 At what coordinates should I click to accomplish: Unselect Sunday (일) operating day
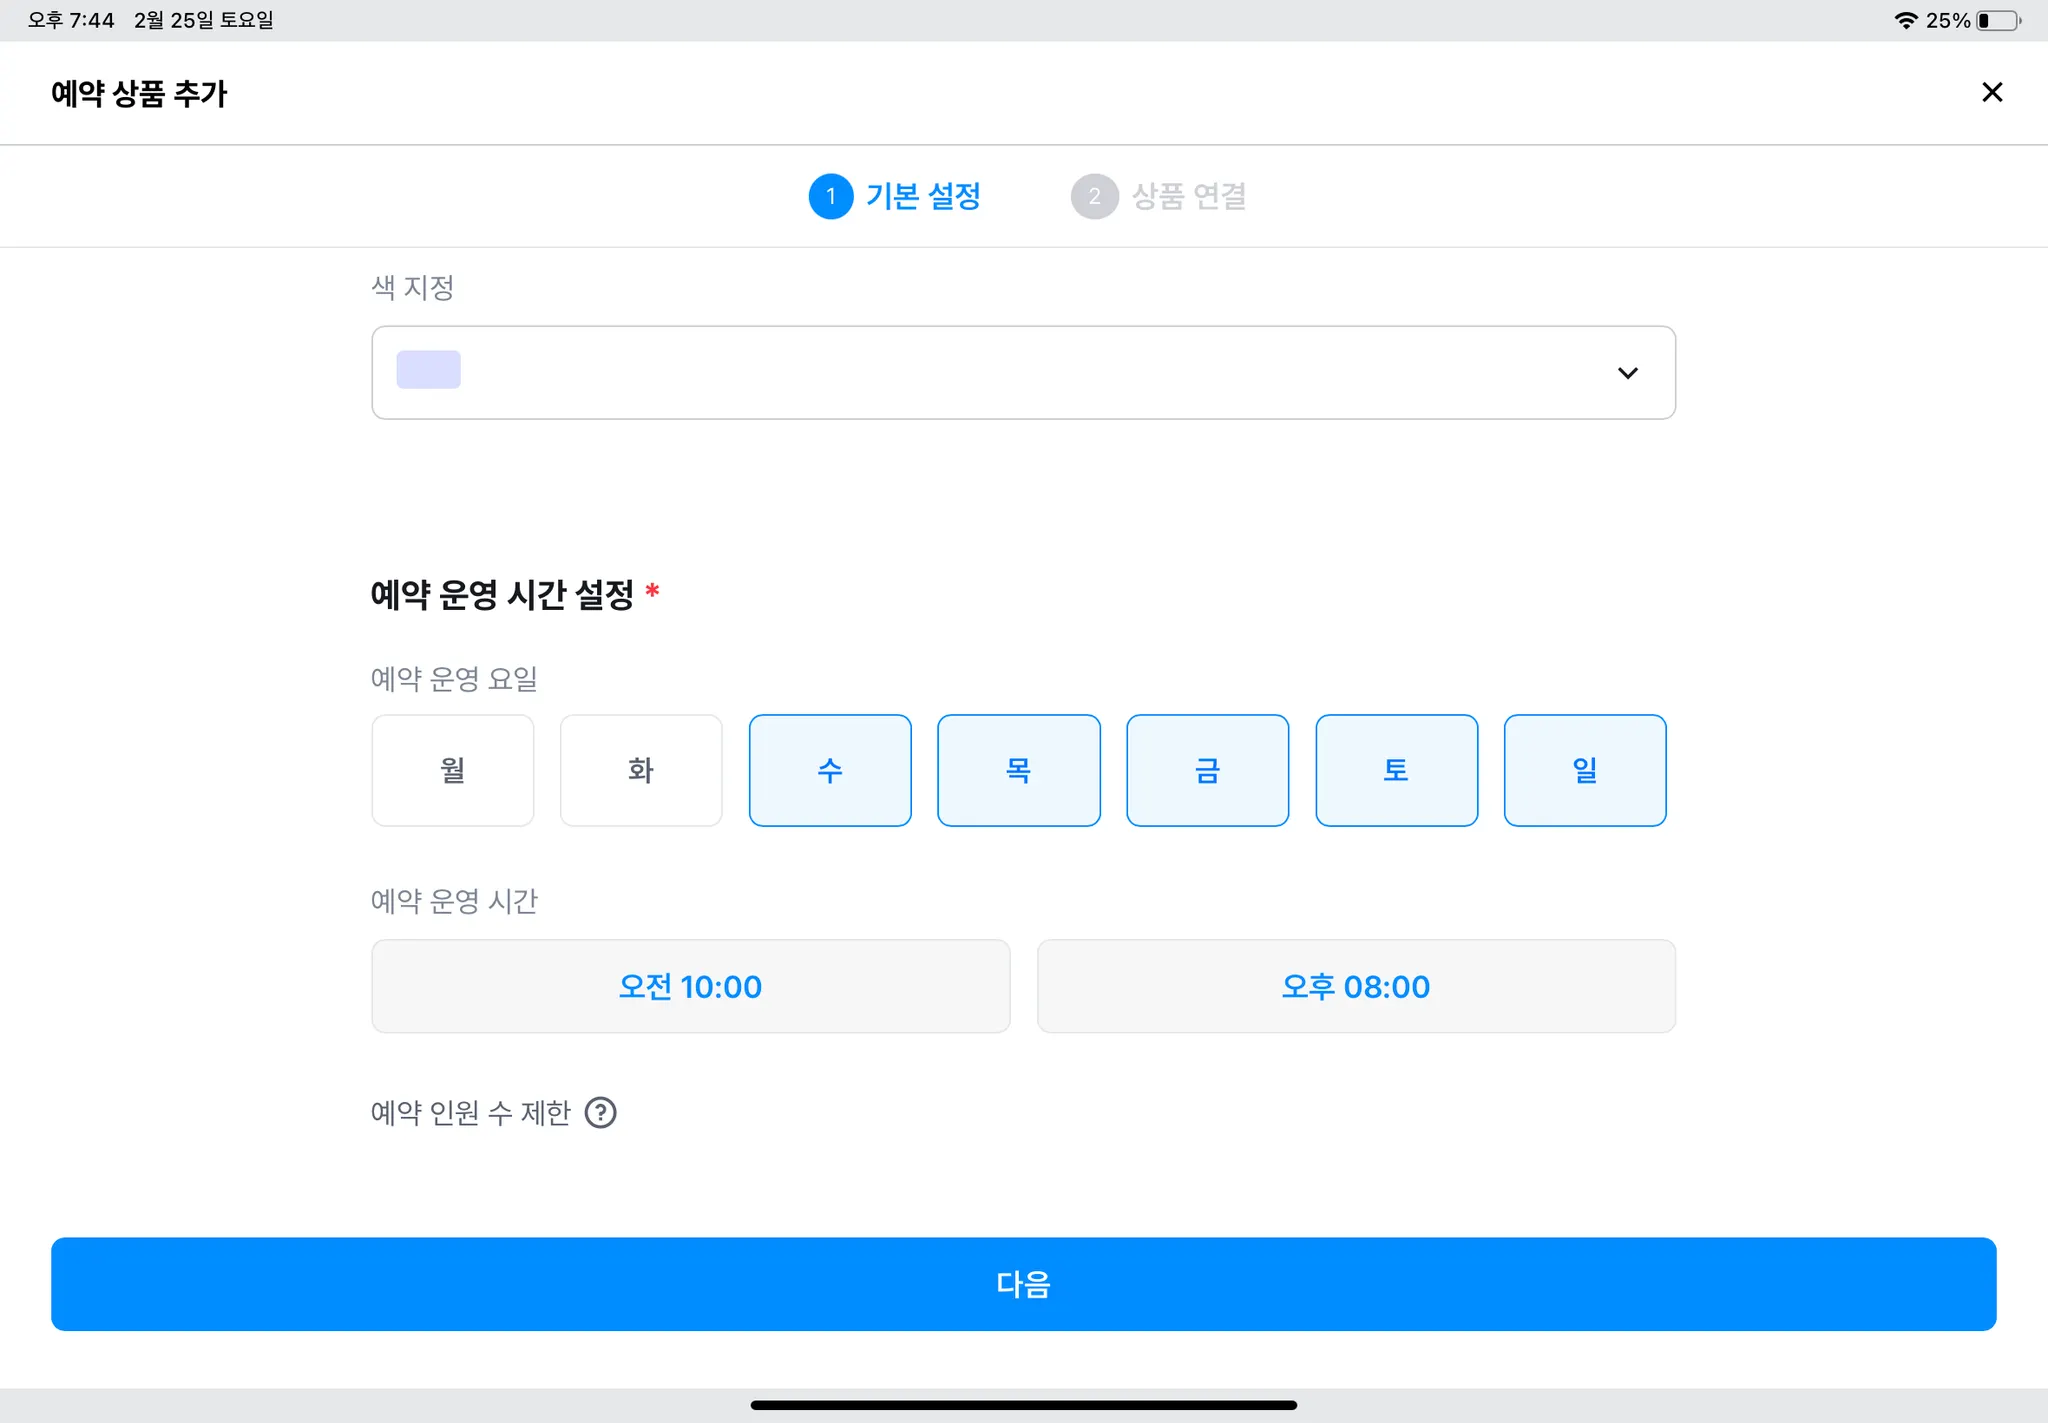1584,770
